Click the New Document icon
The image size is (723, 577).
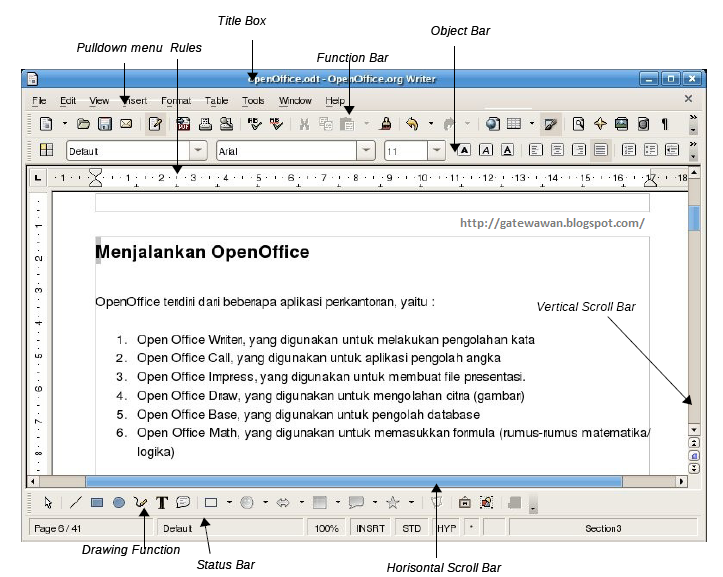click(46, 124)
